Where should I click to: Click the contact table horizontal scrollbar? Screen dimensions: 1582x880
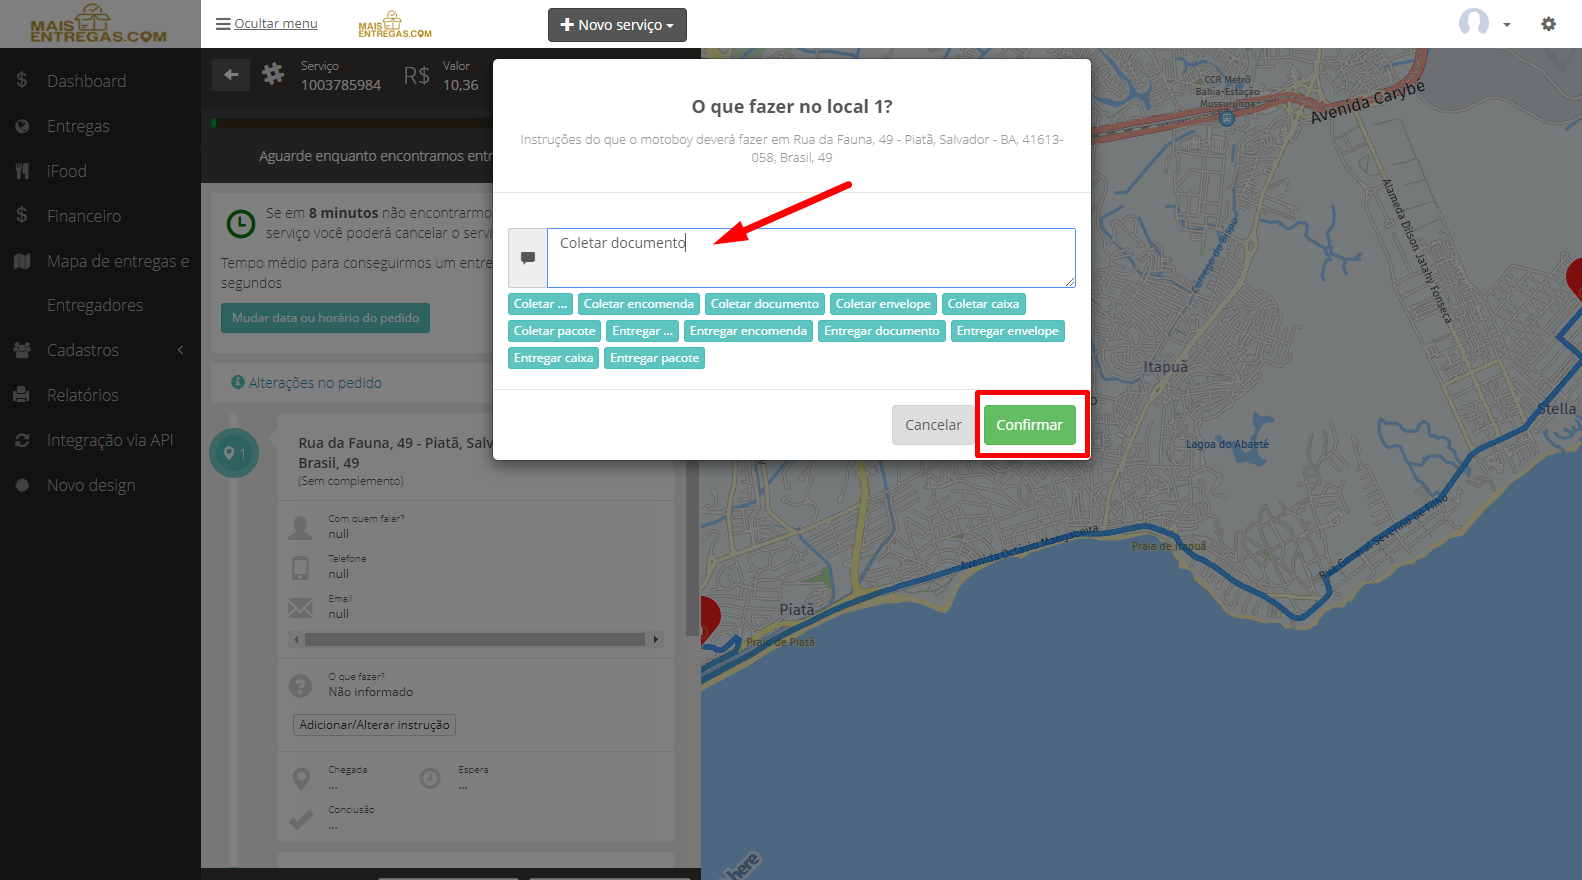[x=475, y=639]
